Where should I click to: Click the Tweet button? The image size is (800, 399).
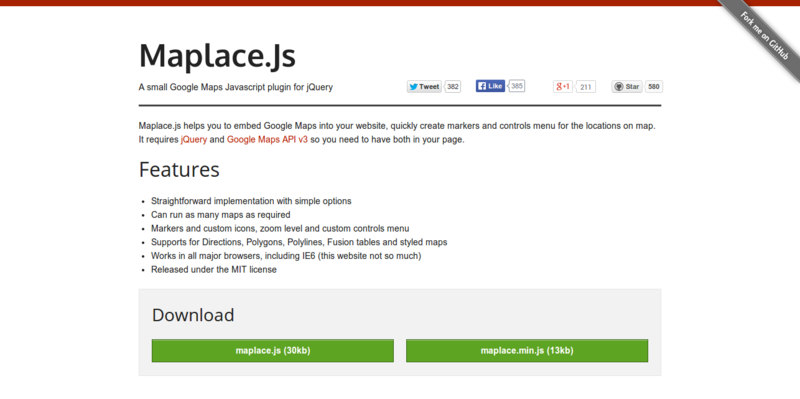(424, 87)
